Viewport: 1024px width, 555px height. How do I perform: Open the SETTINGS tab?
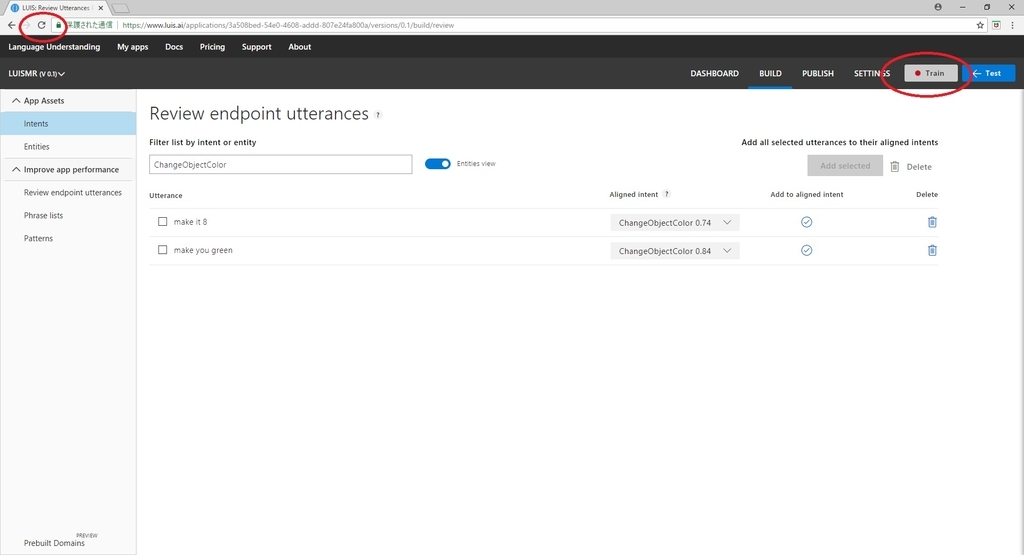pos(872,73)
